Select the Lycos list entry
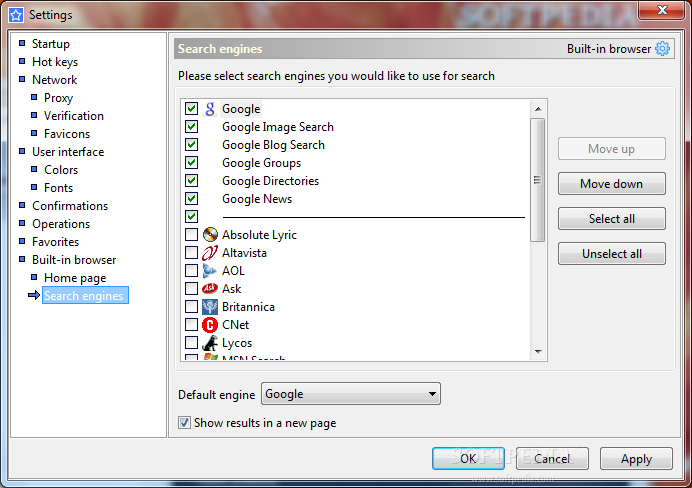Image resolution: width=692 pixels, height=488 pixels. click(237, 343)
